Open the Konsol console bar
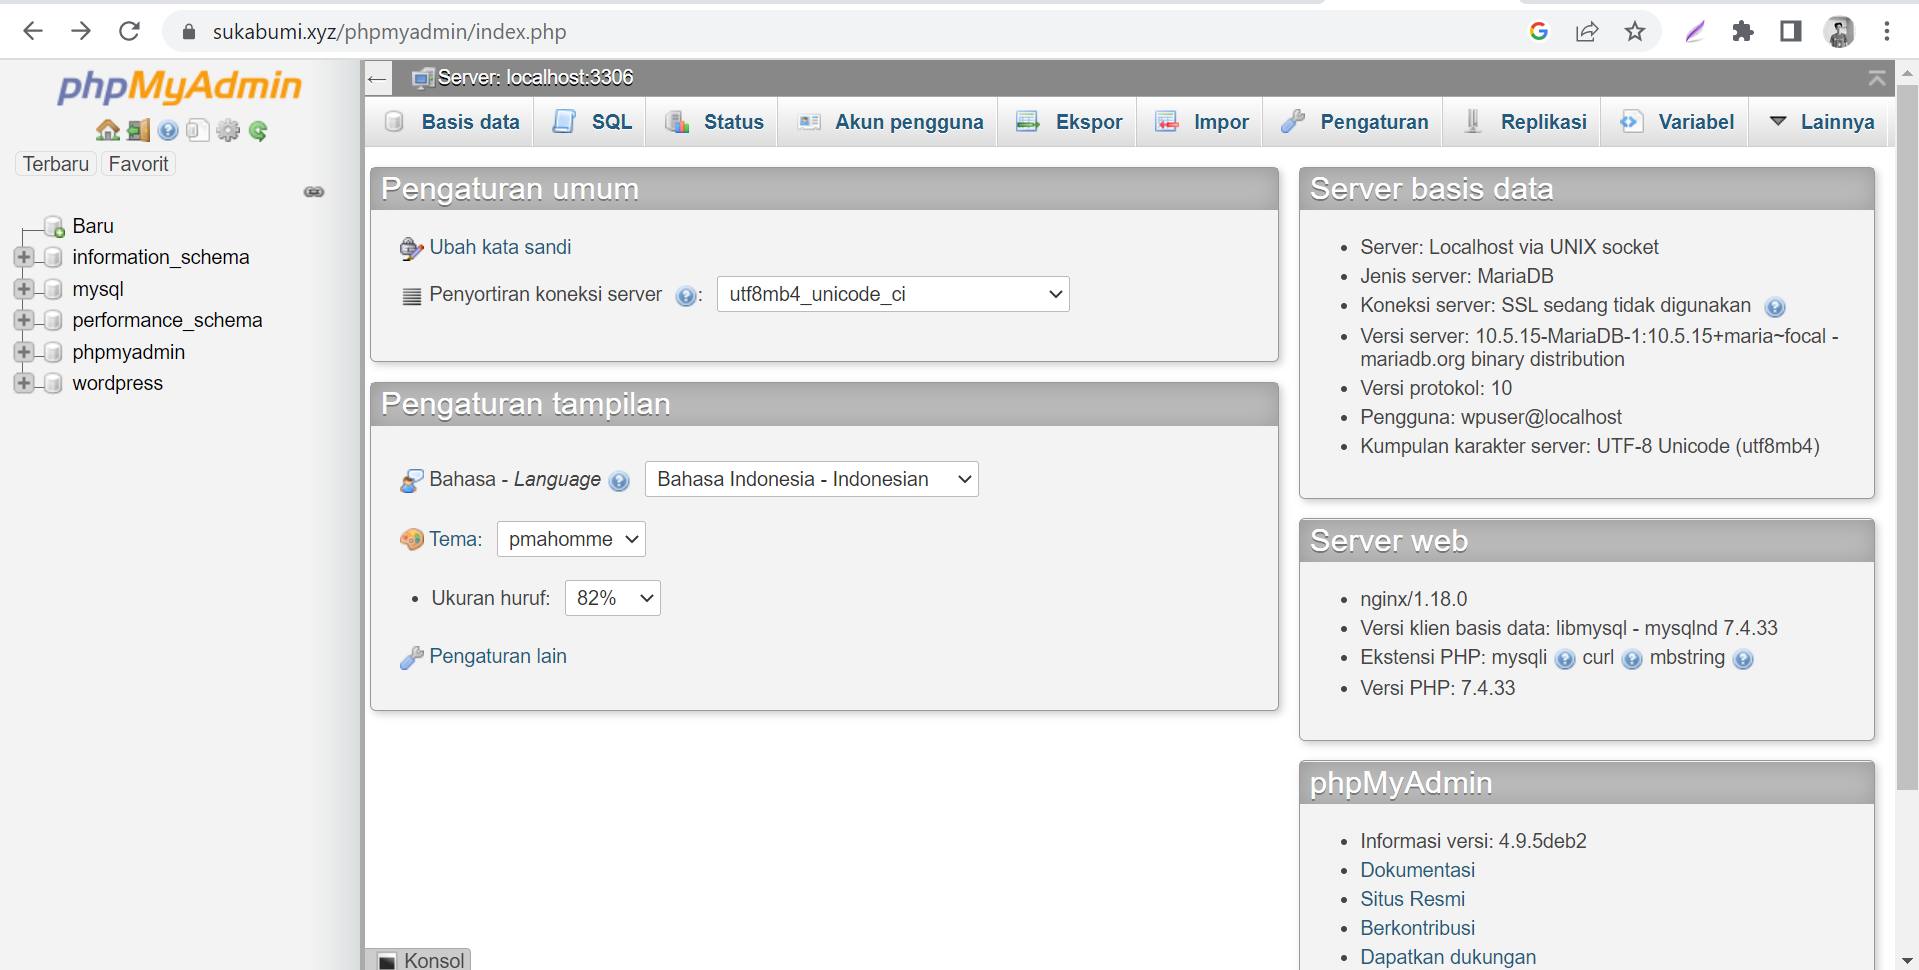 [419, 960]
